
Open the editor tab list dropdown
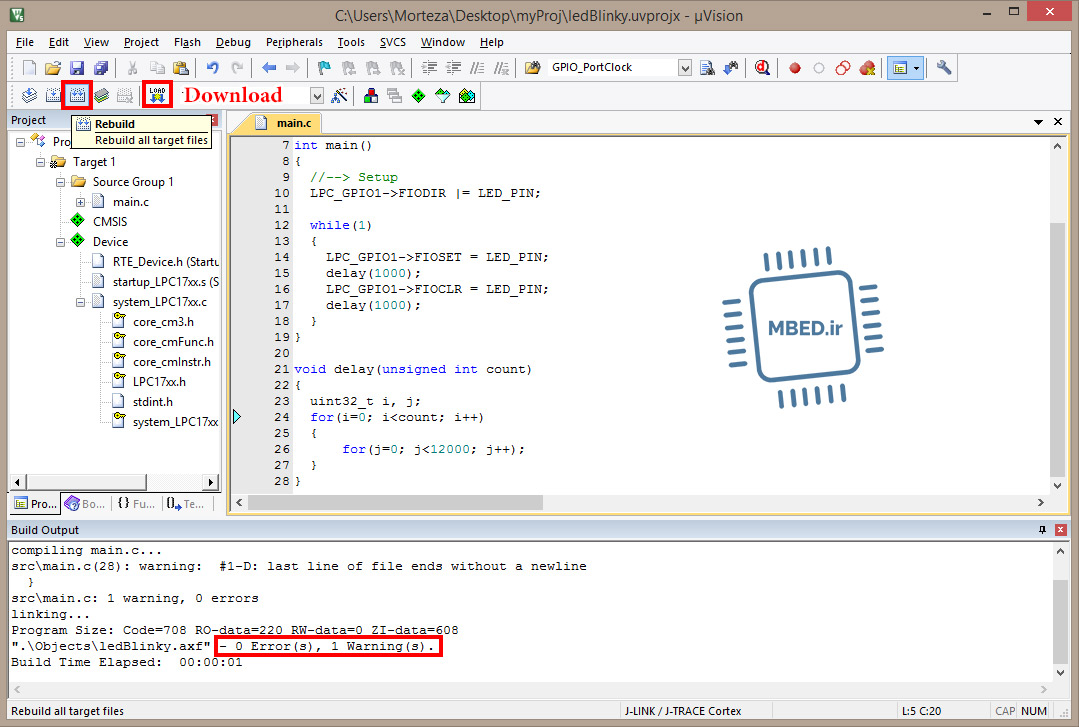[1038, 122]
